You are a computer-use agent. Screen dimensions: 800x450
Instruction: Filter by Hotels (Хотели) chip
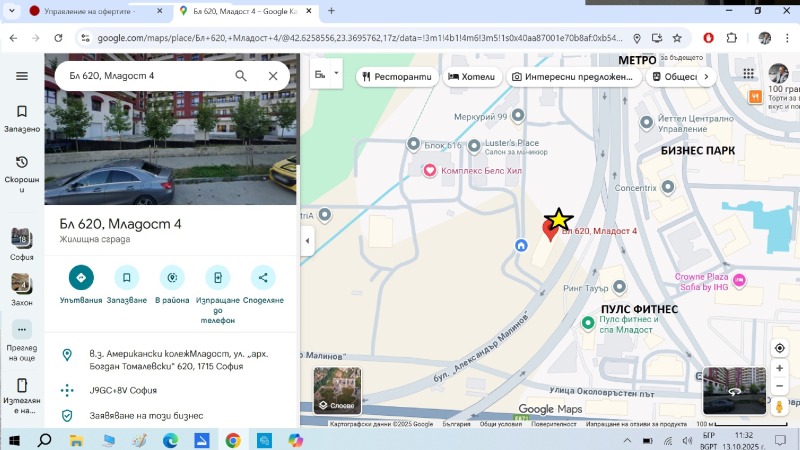click(472, 76)
